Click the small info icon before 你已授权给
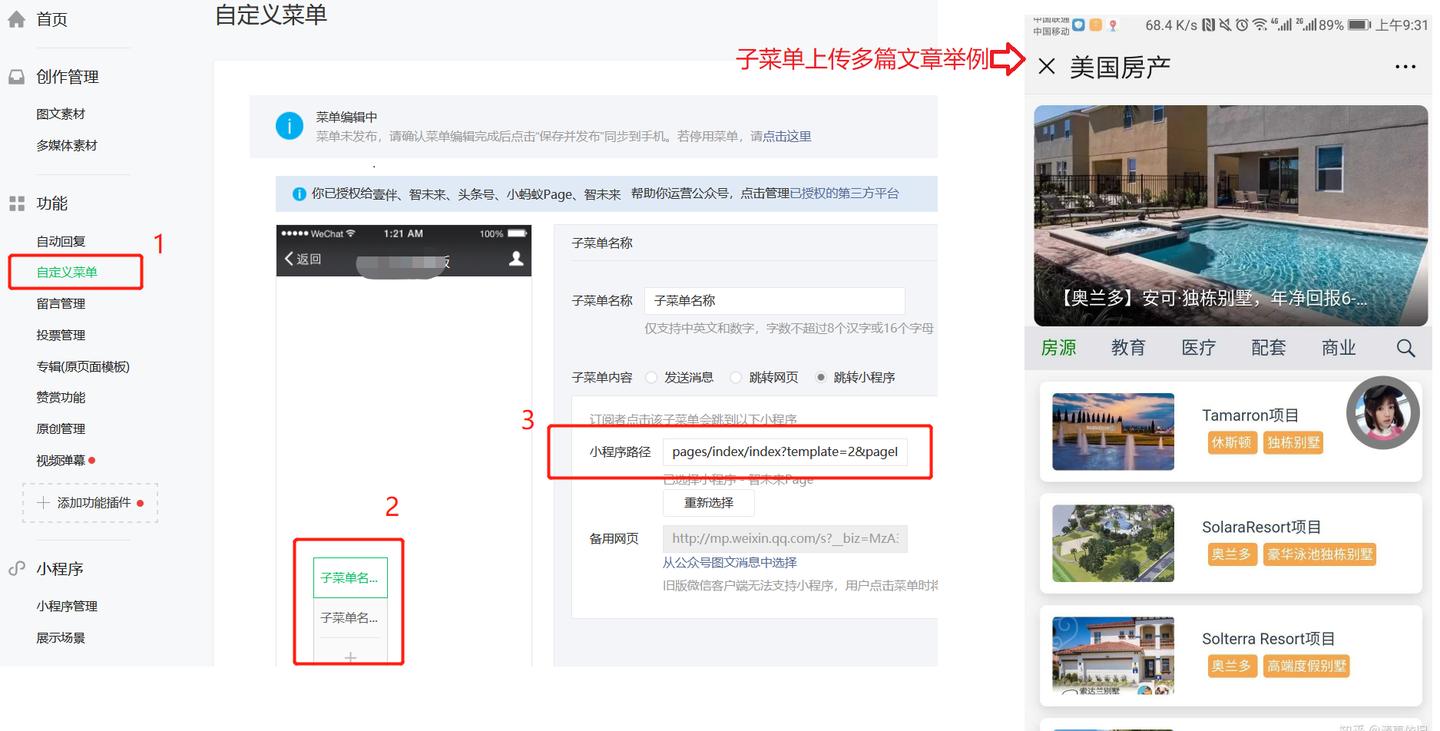Viewport: 1440px width, 731px height. click(x=299, y=194)
